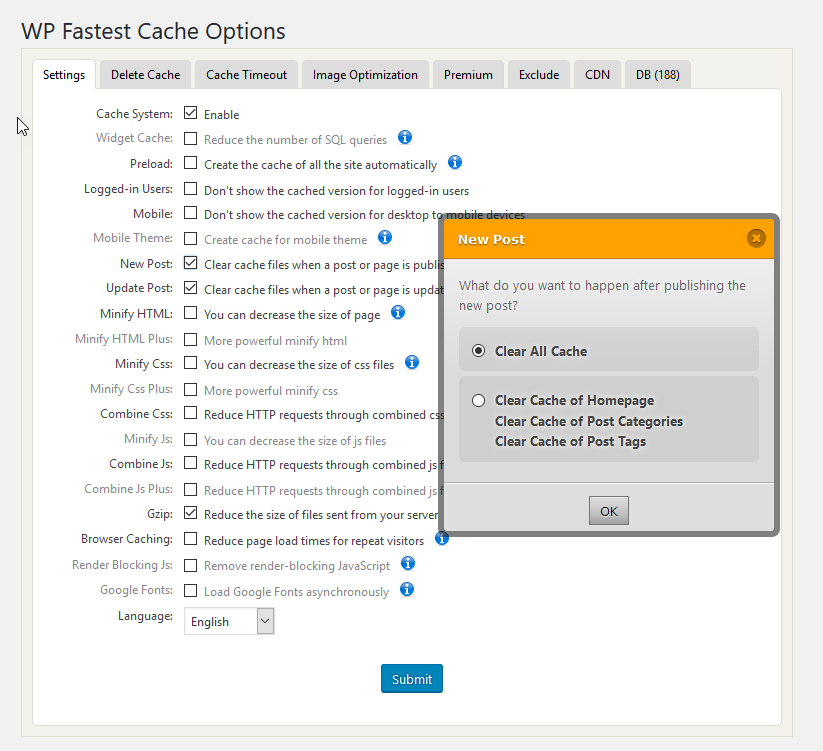Disable the Cache System checkbox
Viewport: 823px width, 751px height.
point(191,114)
